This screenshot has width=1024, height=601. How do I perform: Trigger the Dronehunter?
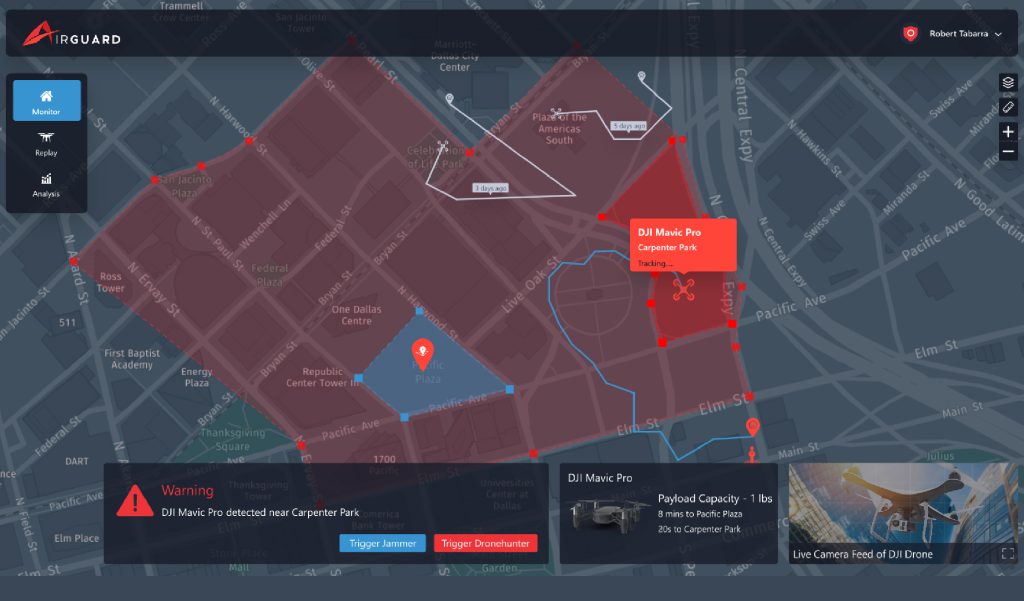coord(485,543)
